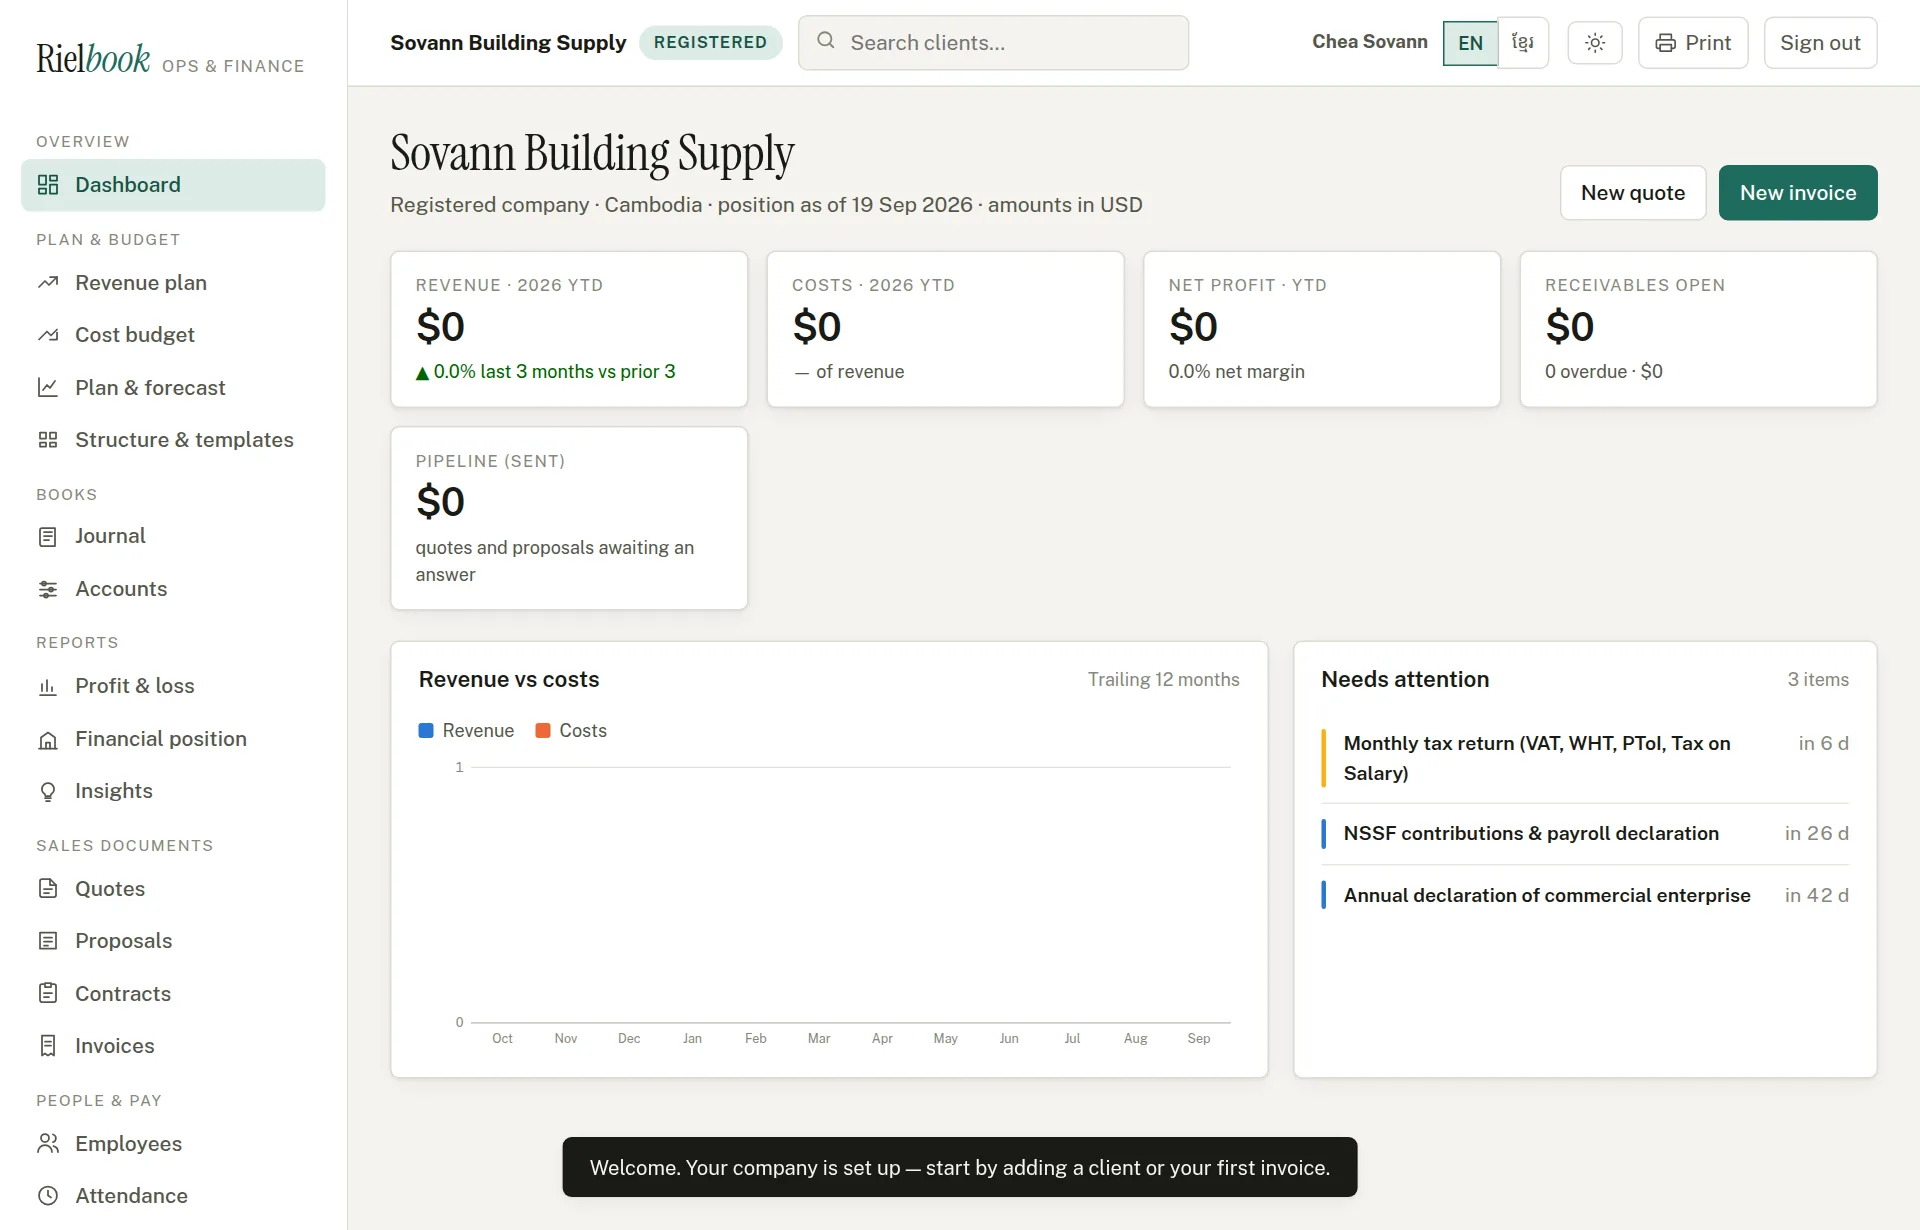Click the Attendance clock icon

tap(48, 1196)
